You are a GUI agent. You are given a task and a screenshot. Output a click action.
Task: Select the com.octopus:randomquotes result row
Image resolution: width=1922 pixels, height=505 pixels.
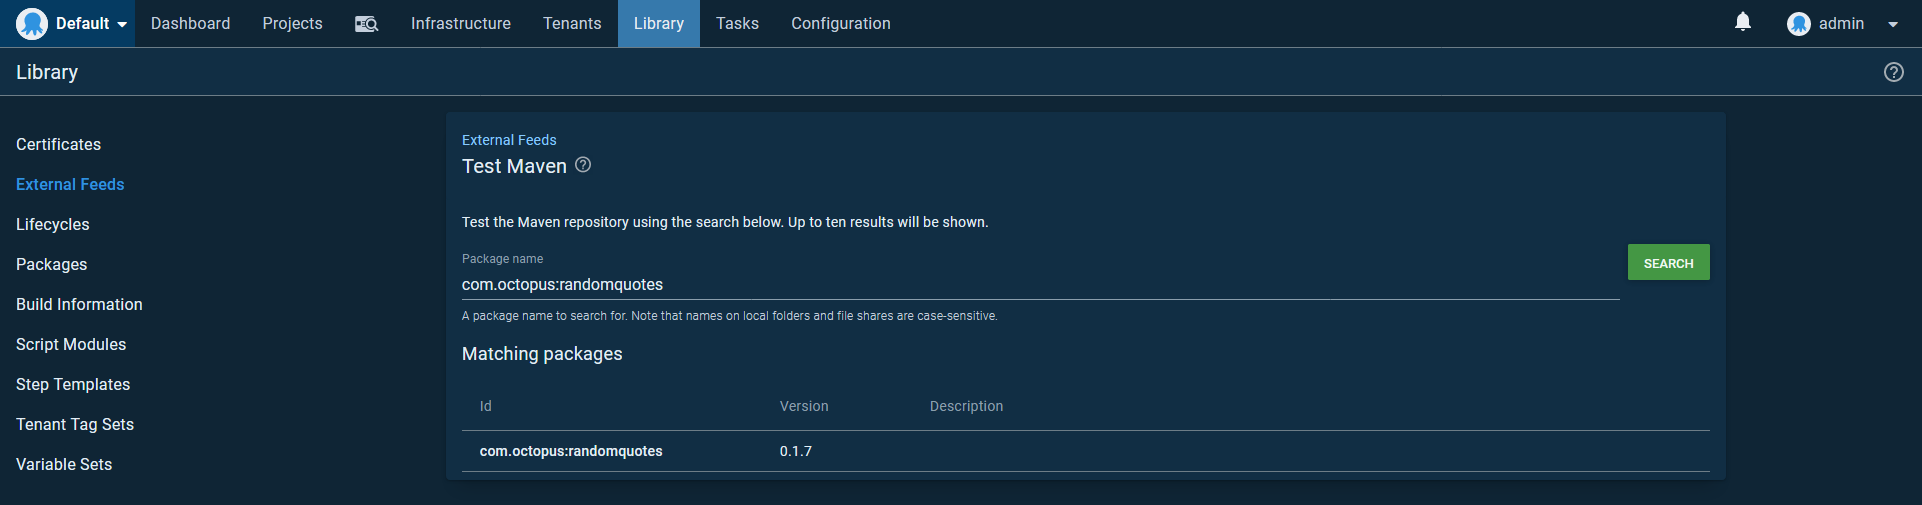tap(571, 451)
